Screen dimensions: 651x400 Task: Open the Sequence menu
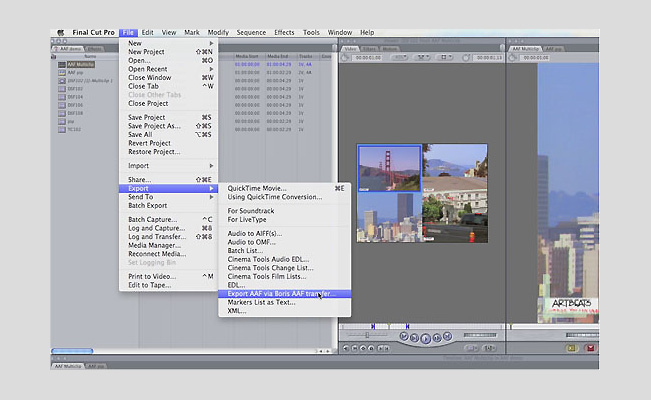pyautogui.click(x=251, y=32)
